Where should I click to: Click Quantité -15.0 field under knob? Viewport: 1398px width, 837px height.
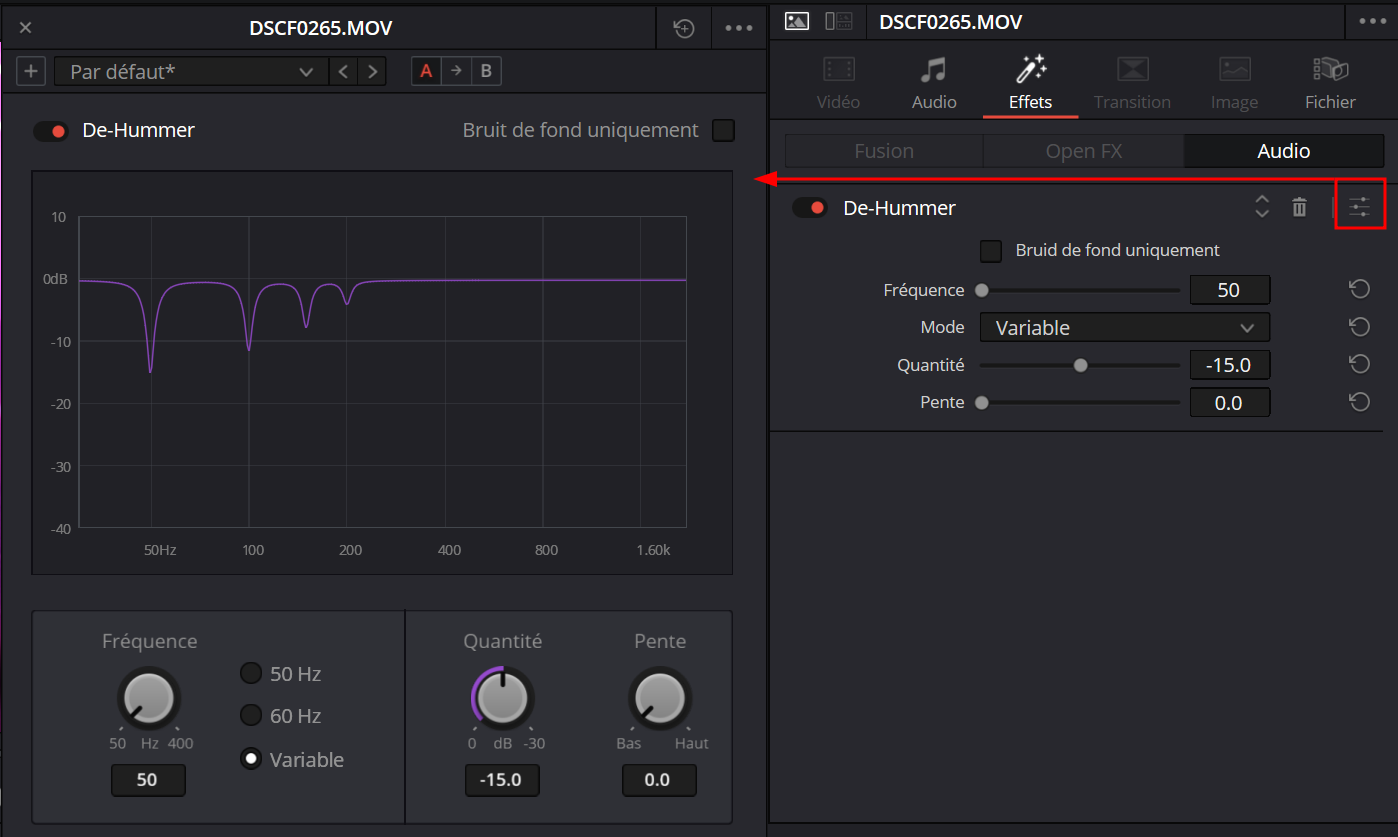click(502, 780)
